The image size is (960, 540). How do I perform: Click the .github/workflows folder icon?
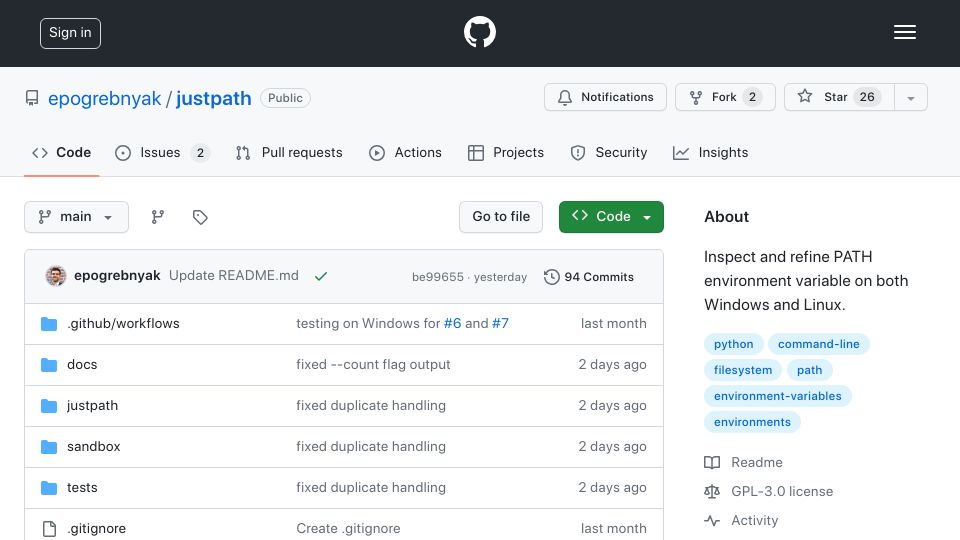point(49,324)
